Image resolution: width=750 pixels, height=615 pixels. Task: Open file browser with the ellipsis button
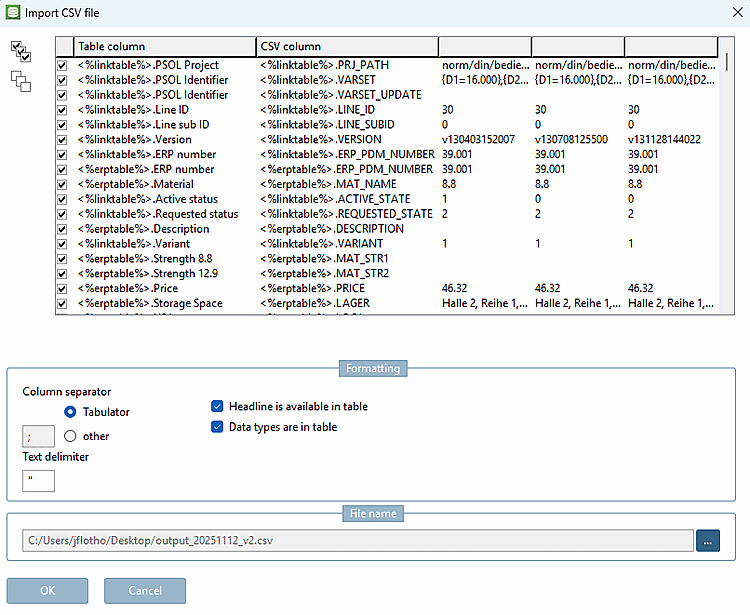click(708, 541)
